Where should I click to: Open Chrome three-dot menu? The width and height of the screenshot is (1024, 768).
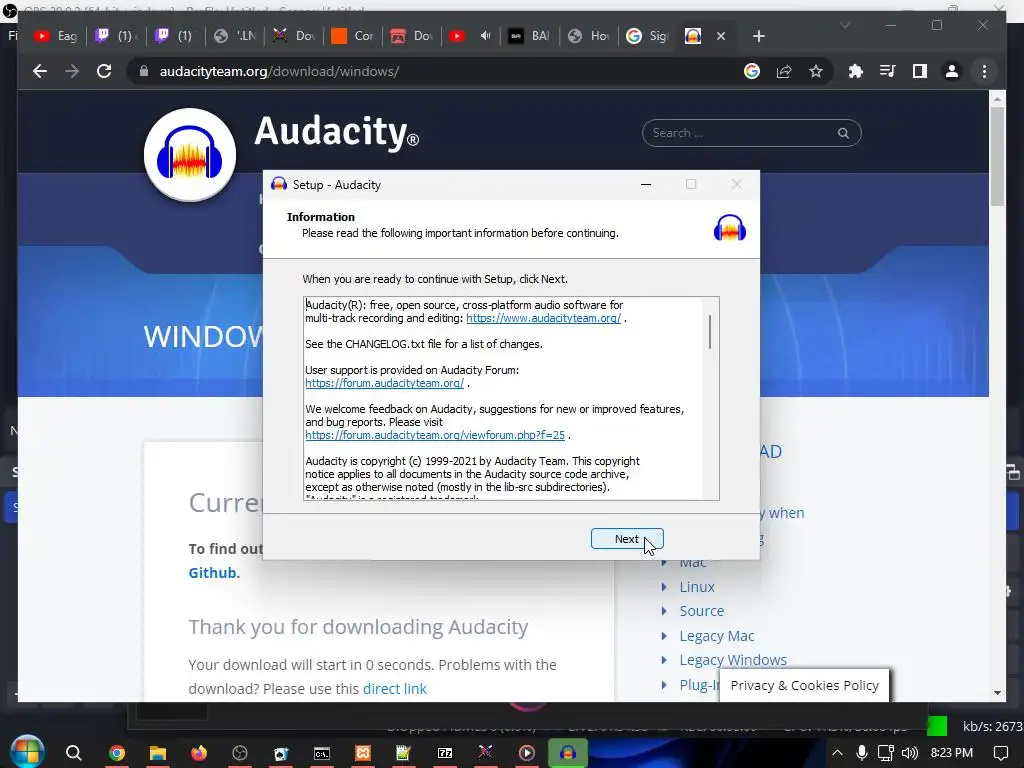tap(984, 71)
